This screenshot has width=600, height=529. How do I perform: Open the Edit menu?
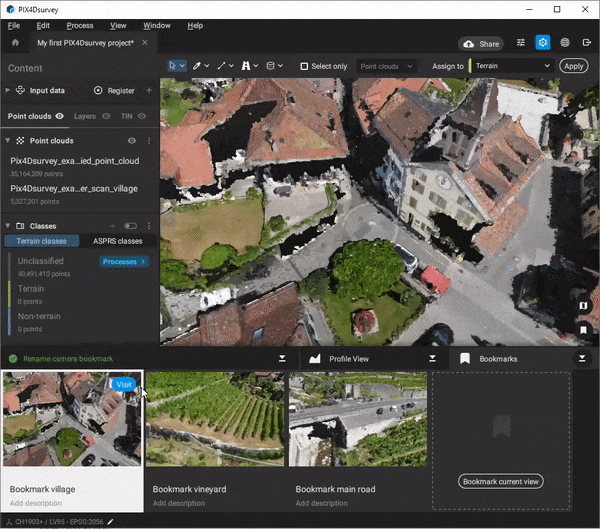tap(43, 26)
